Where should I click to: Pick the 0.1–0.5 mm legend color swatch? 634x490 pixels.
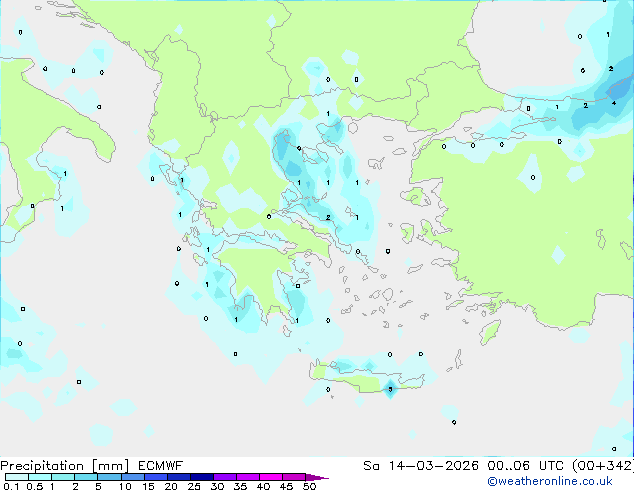(17, 477)
